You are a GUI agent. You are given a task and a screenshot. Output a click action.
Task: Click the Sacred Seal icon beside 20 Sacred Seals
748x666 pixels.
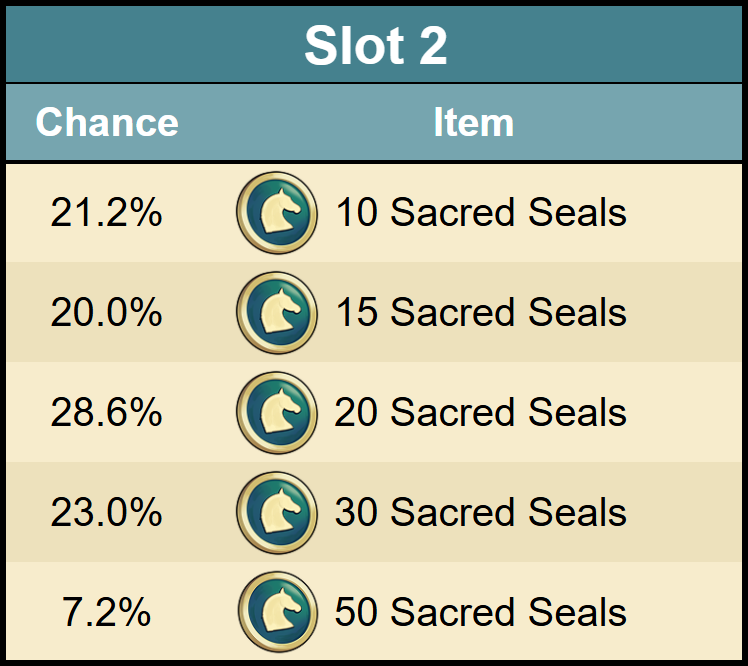point(277,413)
